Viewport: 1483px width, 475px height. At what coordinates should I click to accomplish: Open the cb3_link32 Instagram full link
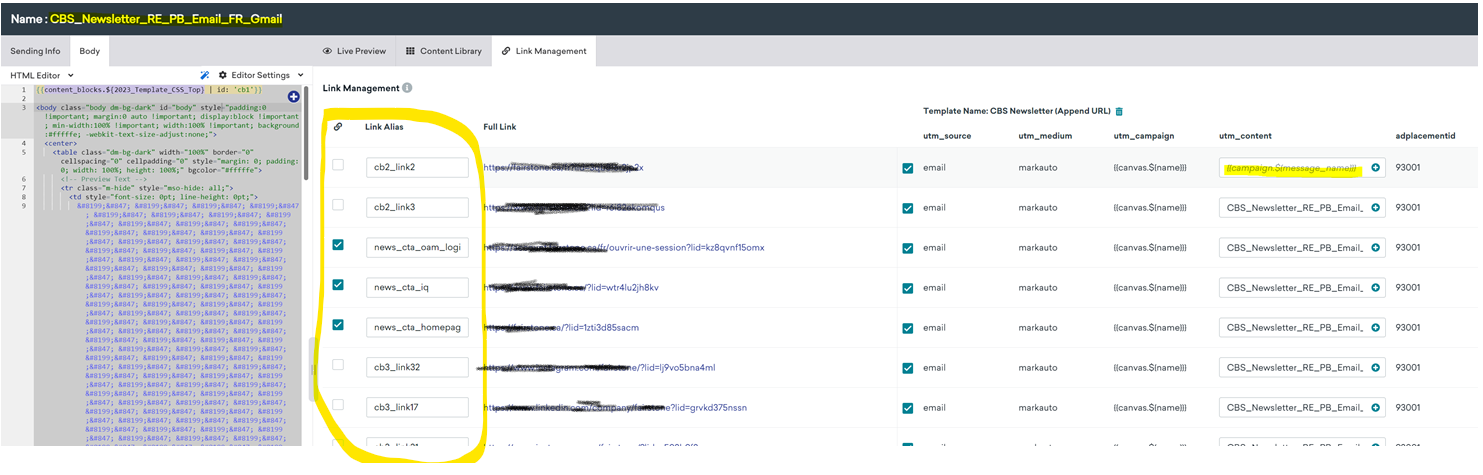598,368
